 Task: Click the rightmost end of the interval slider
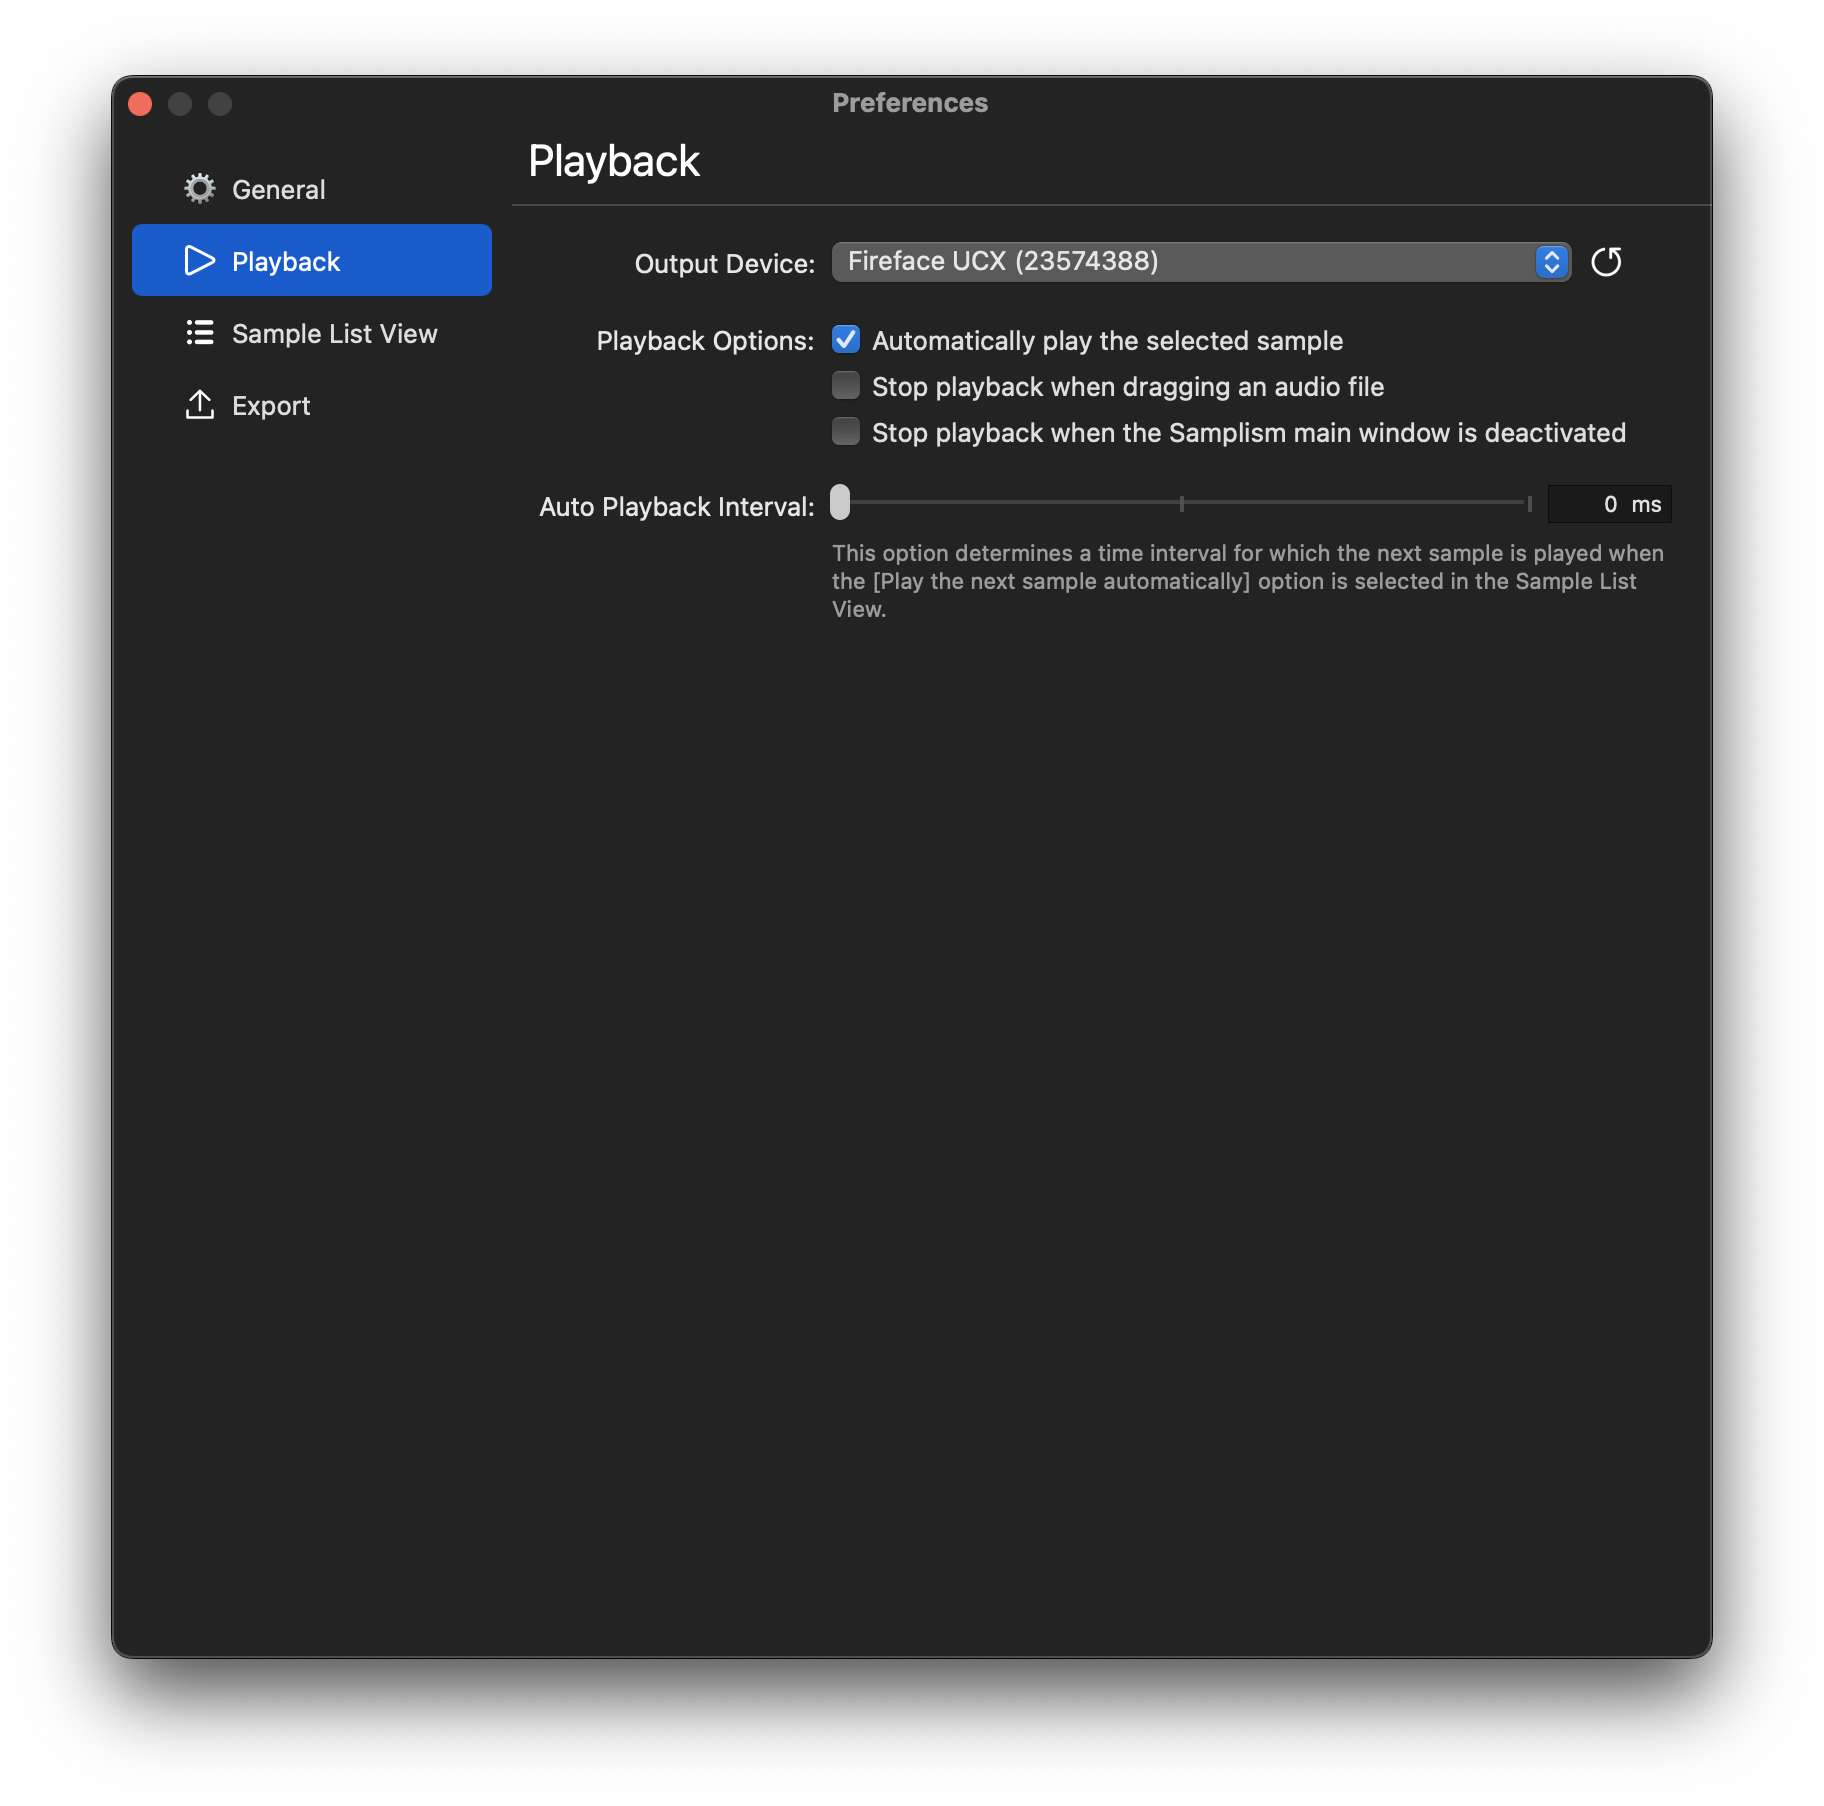[1529, 503]
